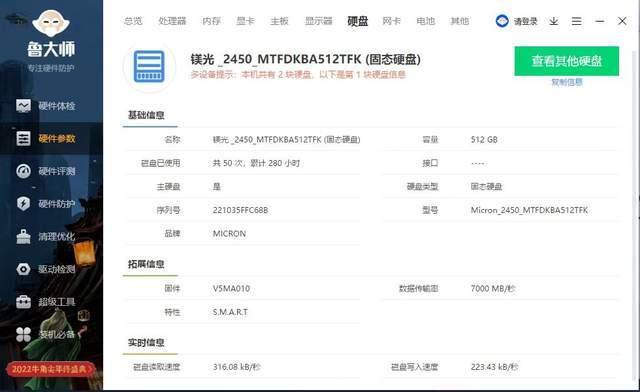Open the 硬件防护 shield icon
Viewport: 640px width, 392px height.
point(23,204)
